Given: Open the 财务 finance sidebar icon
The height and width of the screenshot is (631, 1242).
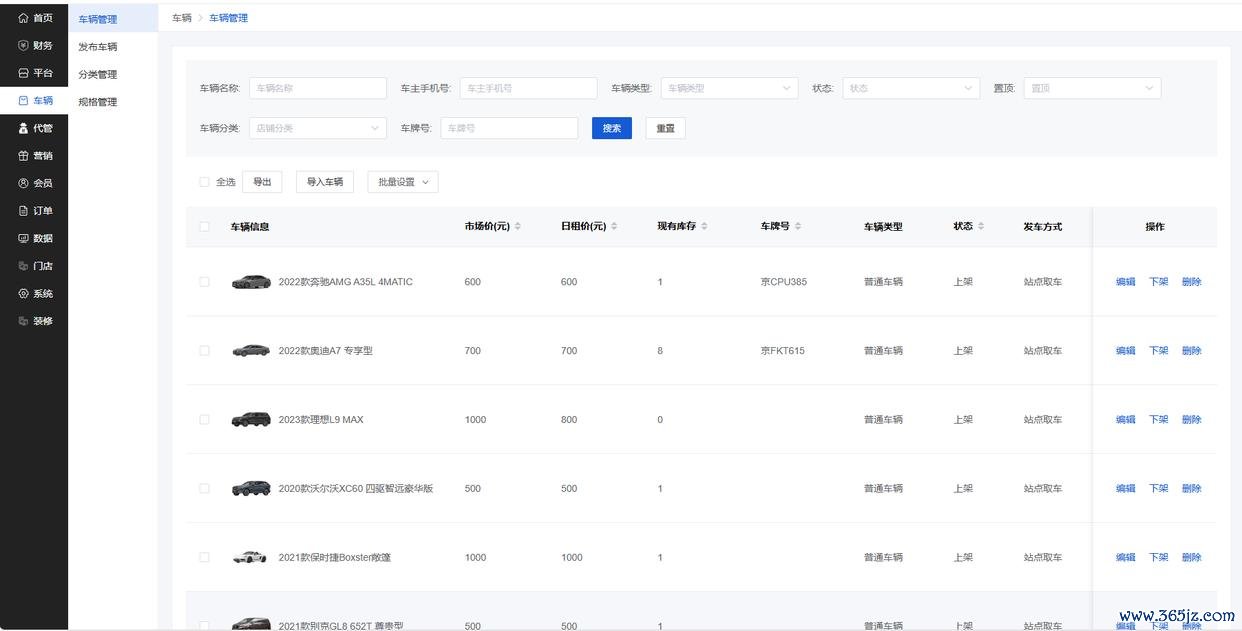Looking at the screenshot, I should tap(24, 45).
